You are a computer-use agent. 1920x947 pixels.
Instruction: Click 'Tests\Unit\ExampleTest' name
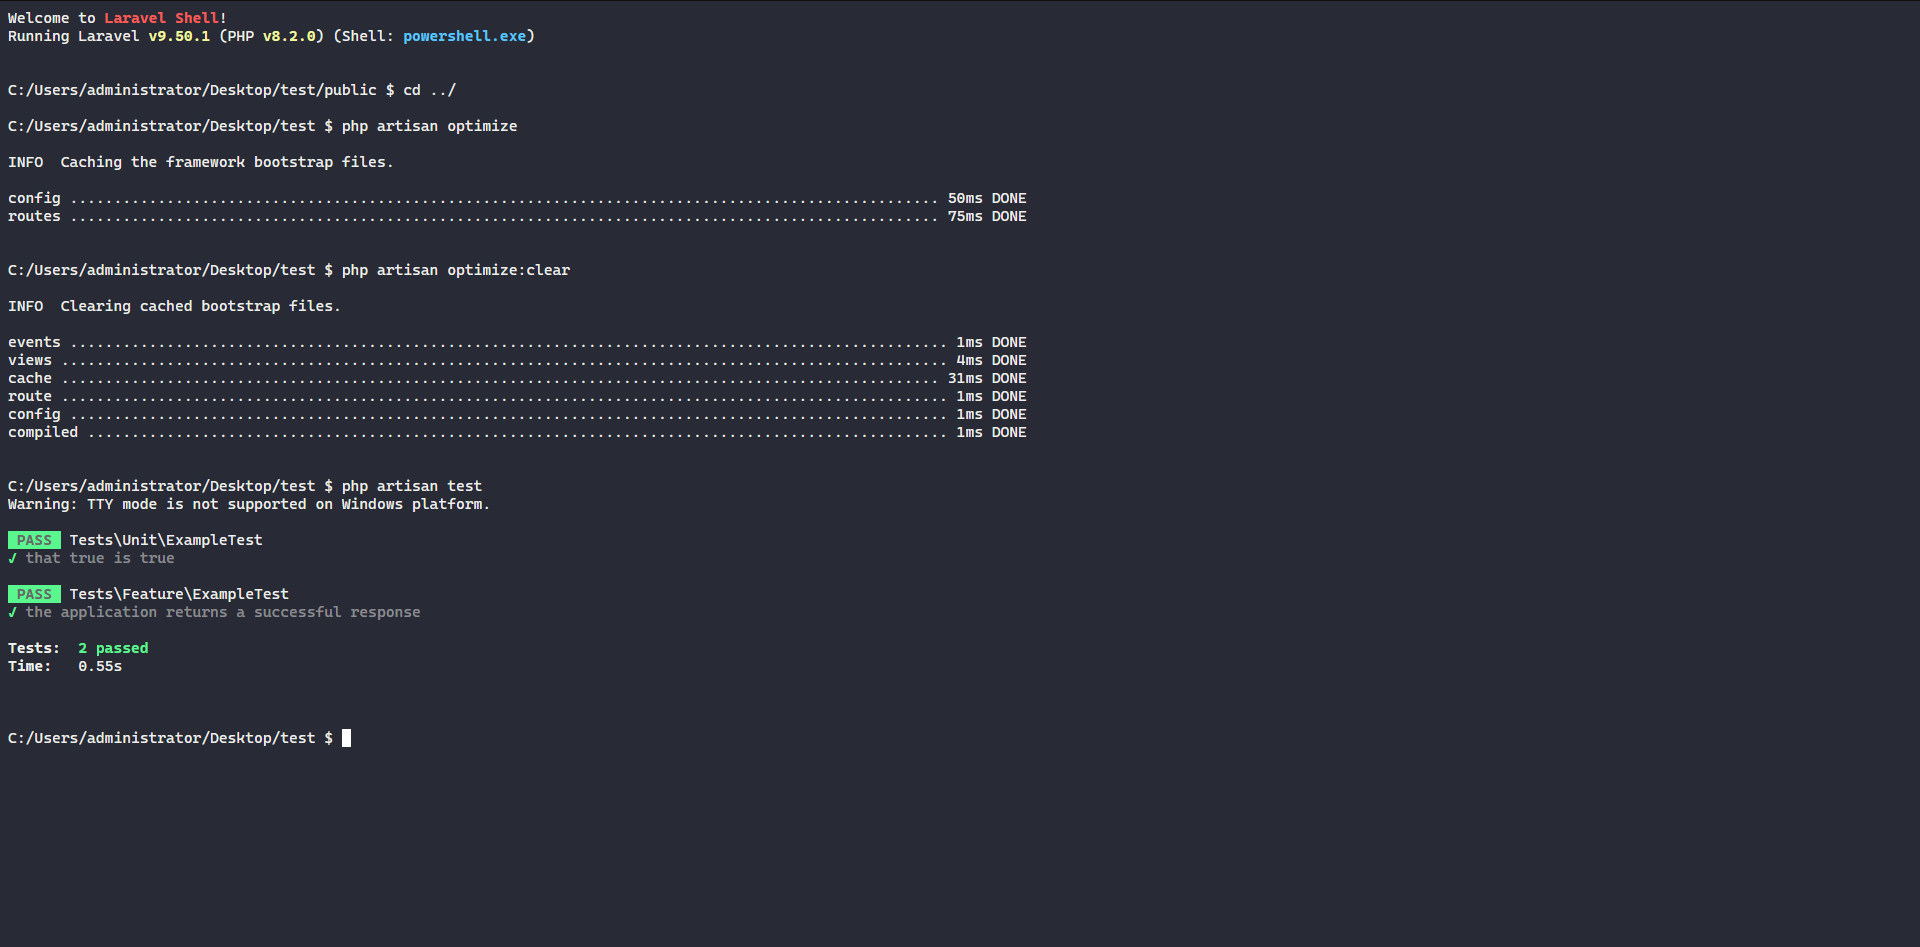(x=166, y=540)
